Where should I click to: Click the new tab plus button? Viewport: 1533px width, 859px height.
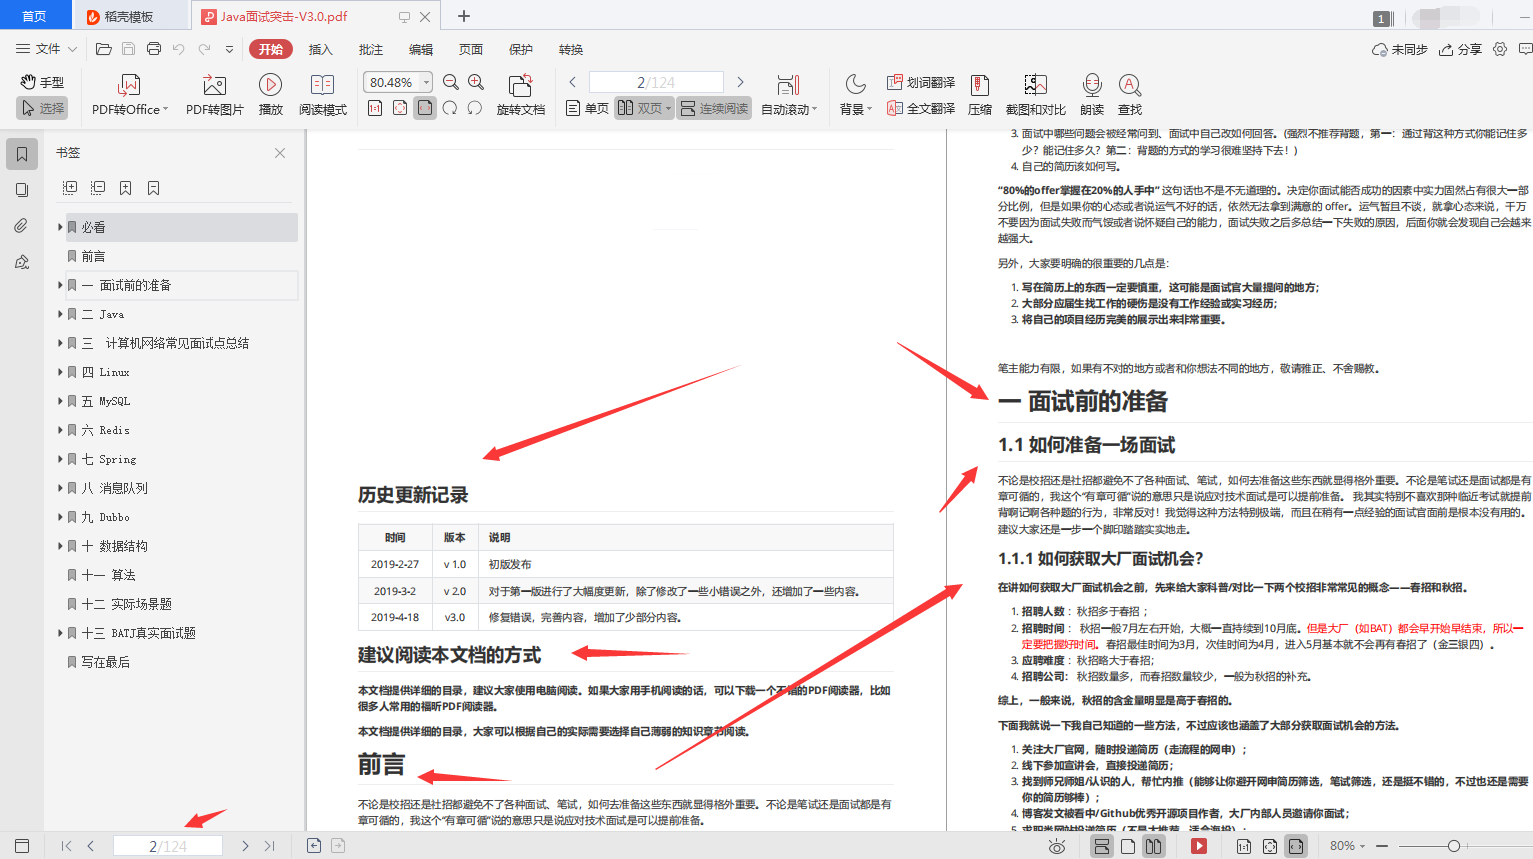tap(464, 16)
